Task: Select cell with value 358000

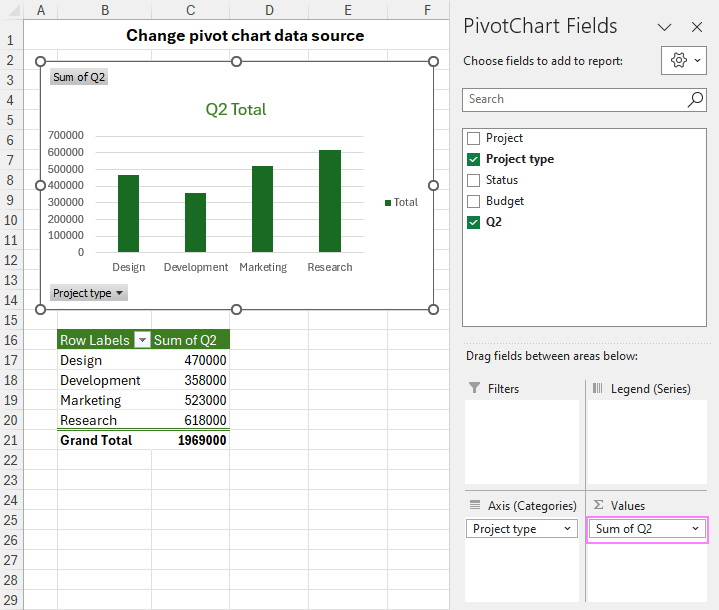Action: pos(190,380)
